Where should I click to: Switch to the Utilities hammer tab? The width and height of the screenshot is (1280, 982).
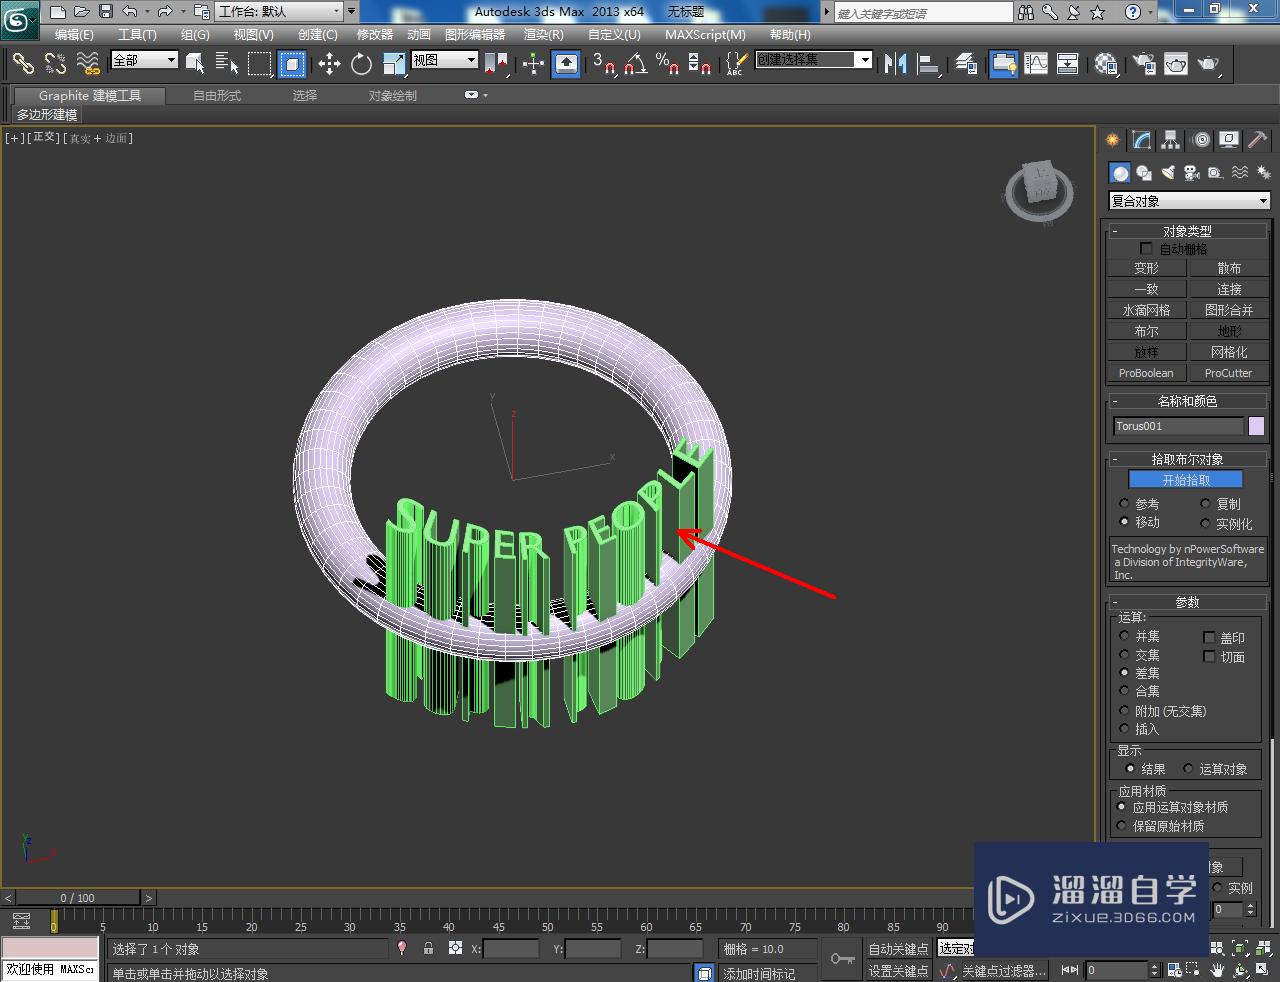point(1258,140)
